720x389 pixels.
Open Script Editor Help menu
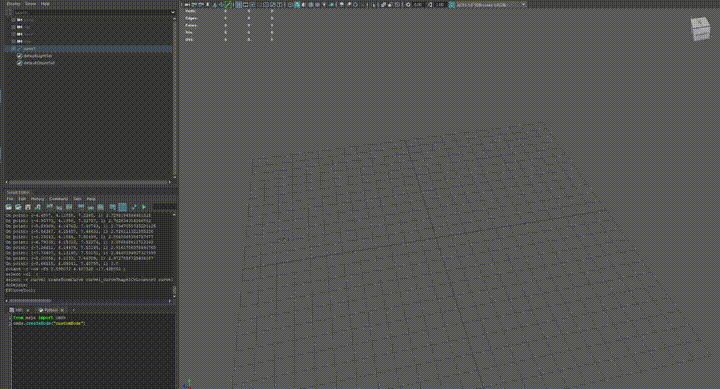pos(91,199)
